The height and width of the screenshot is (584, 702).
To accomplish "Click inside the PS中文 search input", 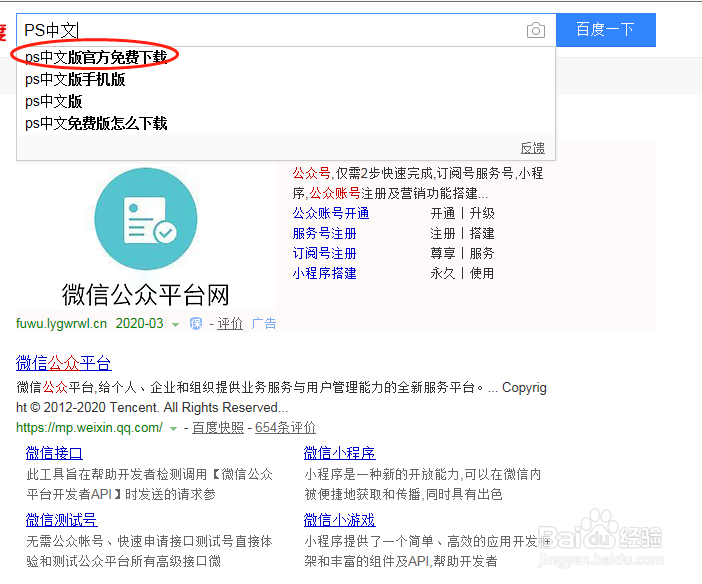I will tap(269, 30).
